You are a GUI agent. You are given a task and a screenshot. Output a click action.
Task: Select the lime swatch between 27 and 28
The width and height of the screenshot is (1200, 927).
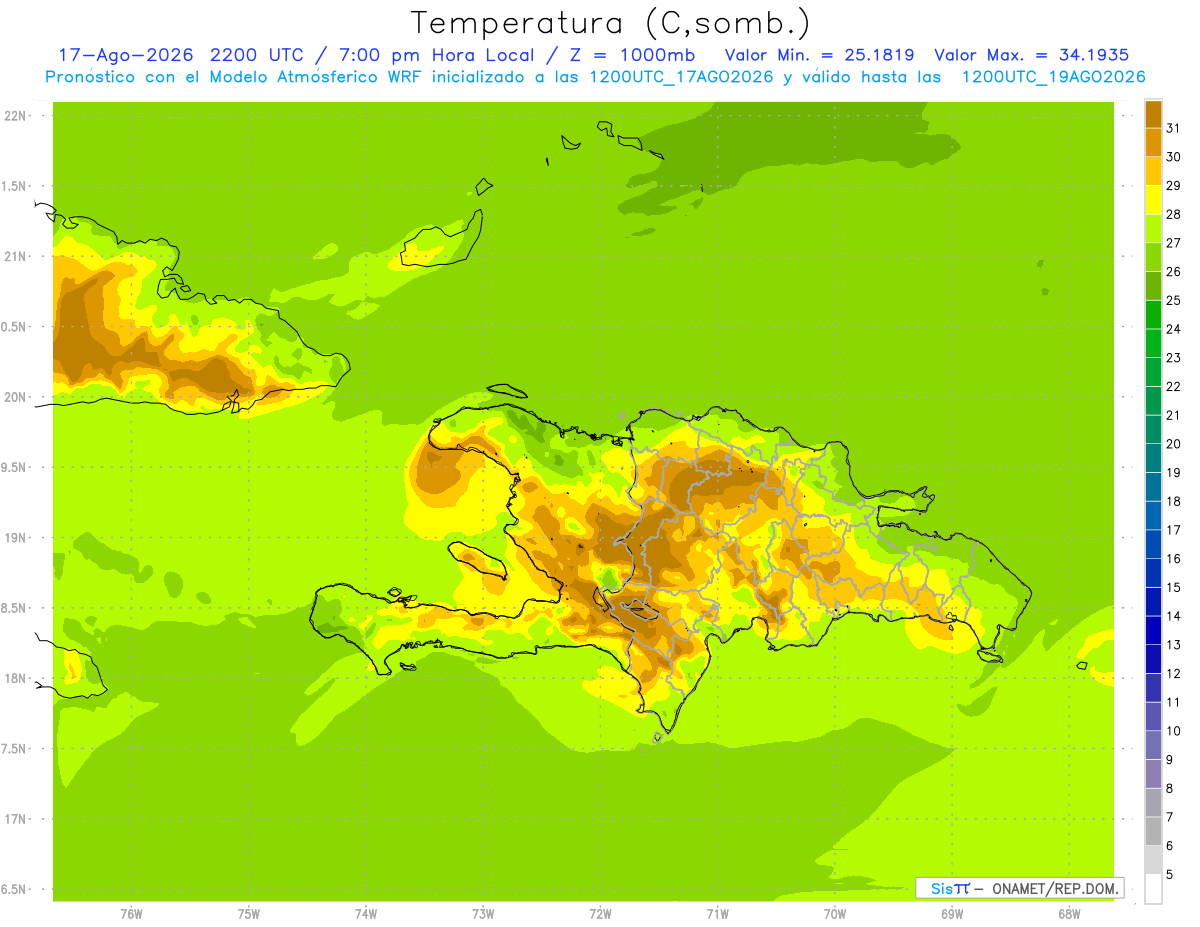coord(1153,229)
